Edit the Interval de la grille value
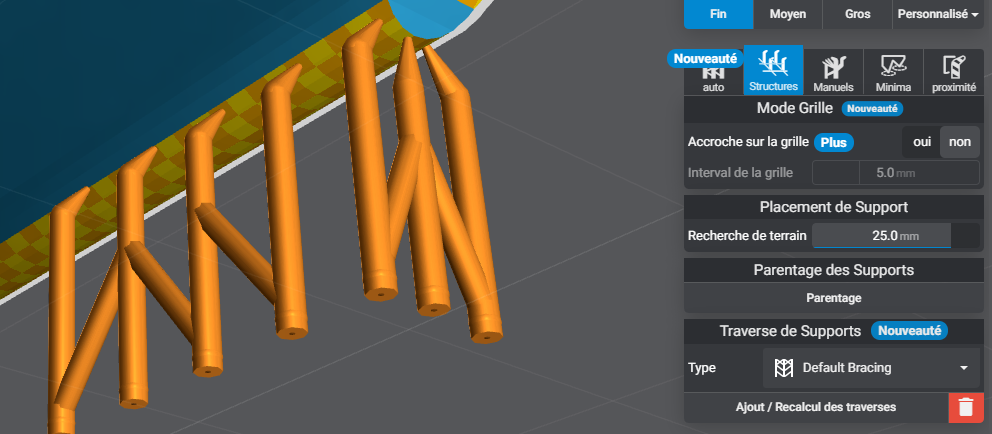 896,172
